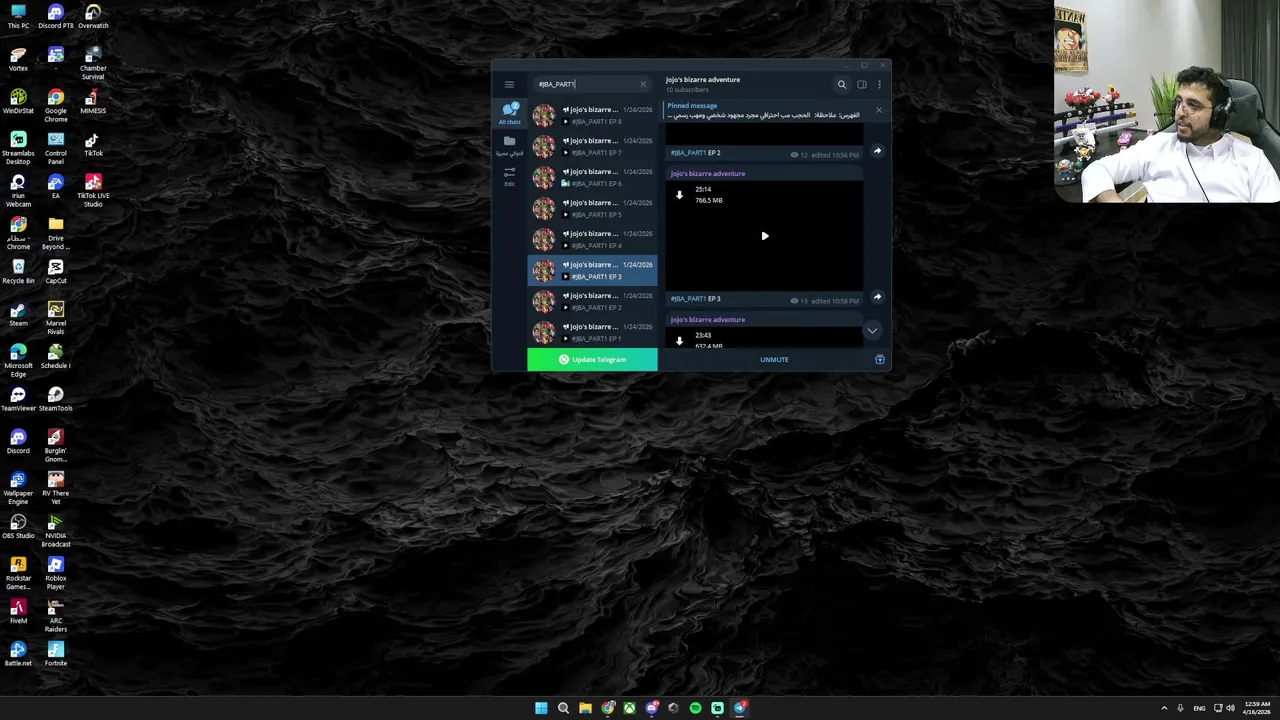The height and width of the screenshot is (720, 1280).
Task: Open the Edit folders option
Action: [509, 177]
